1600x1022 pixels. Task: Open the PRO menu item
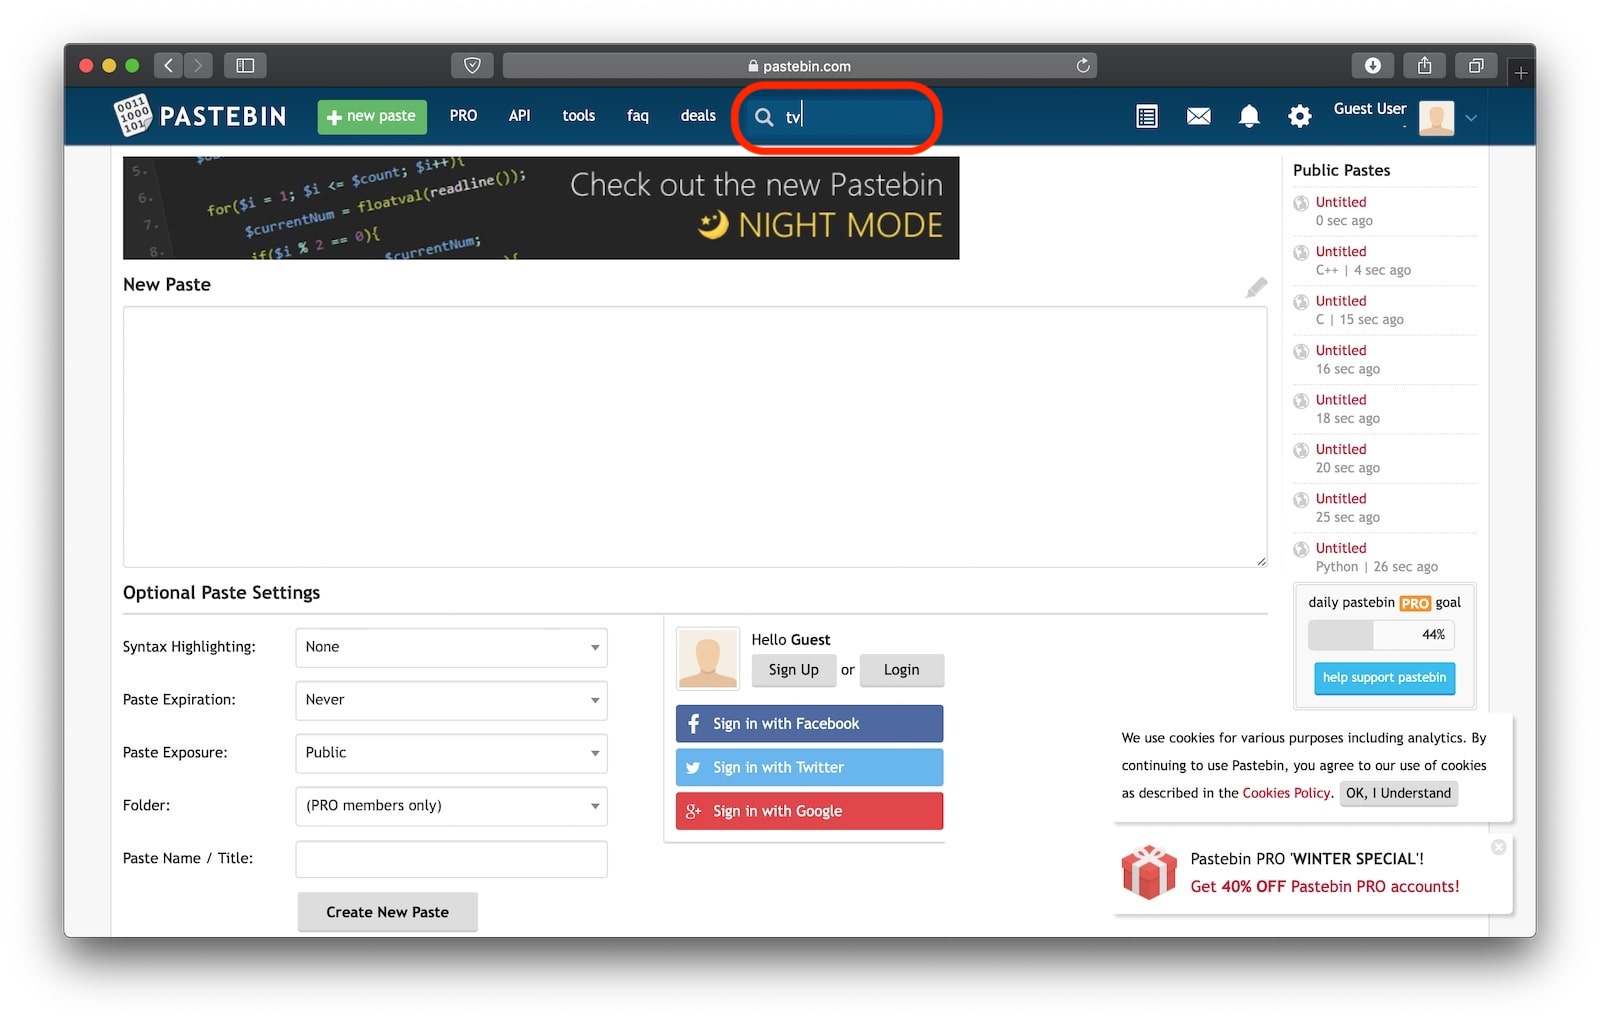click(x=463, y=116)
